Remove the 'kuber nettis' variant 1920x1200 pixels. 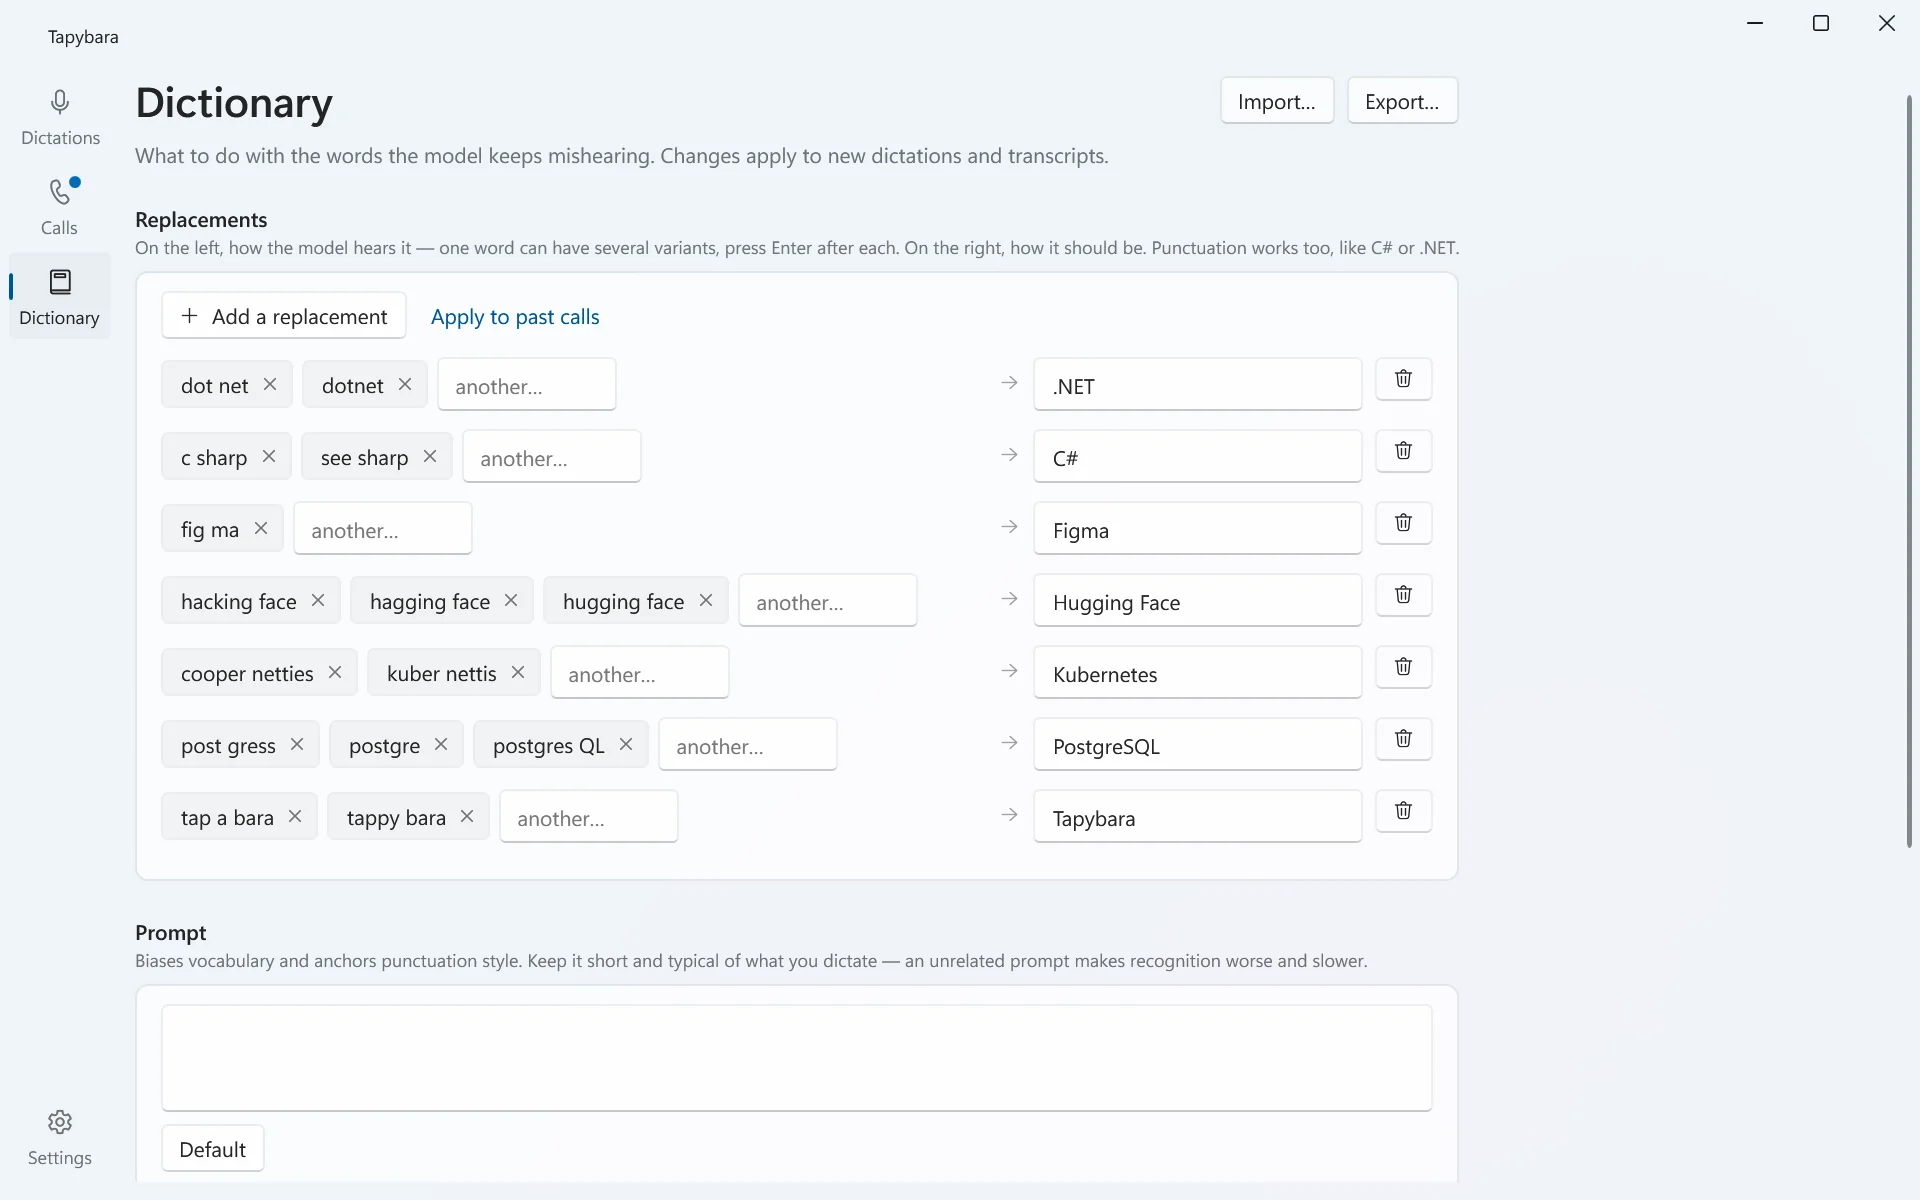tap(518, 672)
